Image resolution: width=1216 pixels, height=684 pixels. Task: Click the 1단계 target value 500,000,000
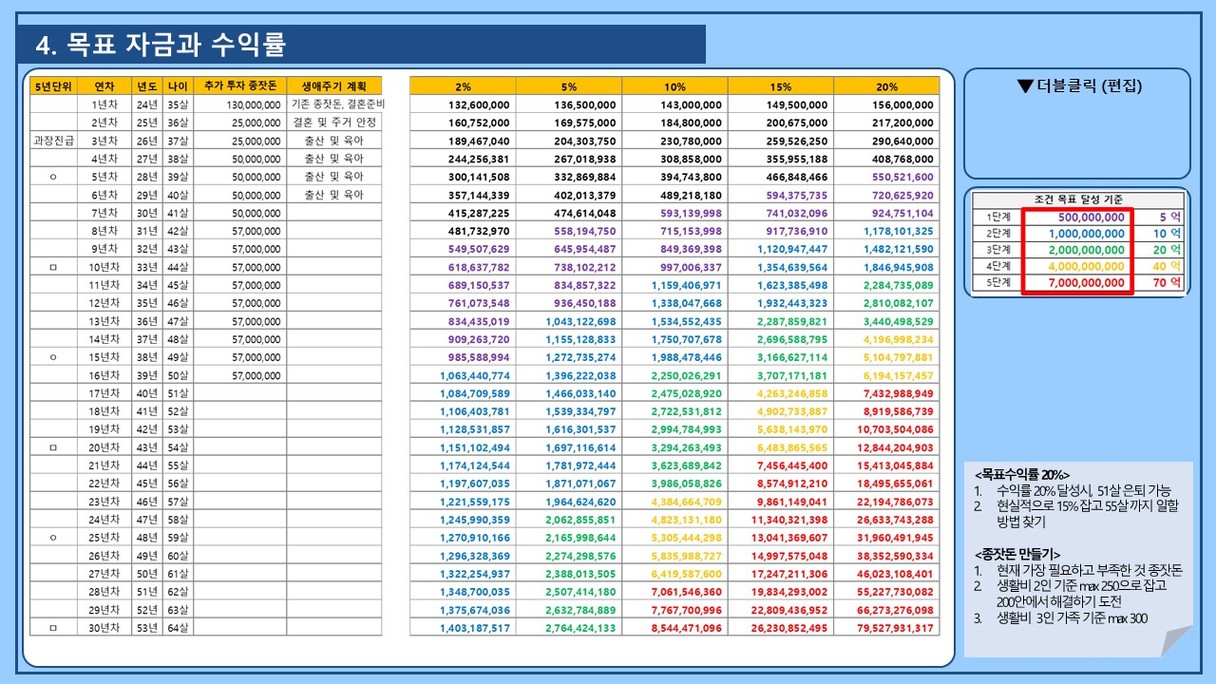point(1077,217)
